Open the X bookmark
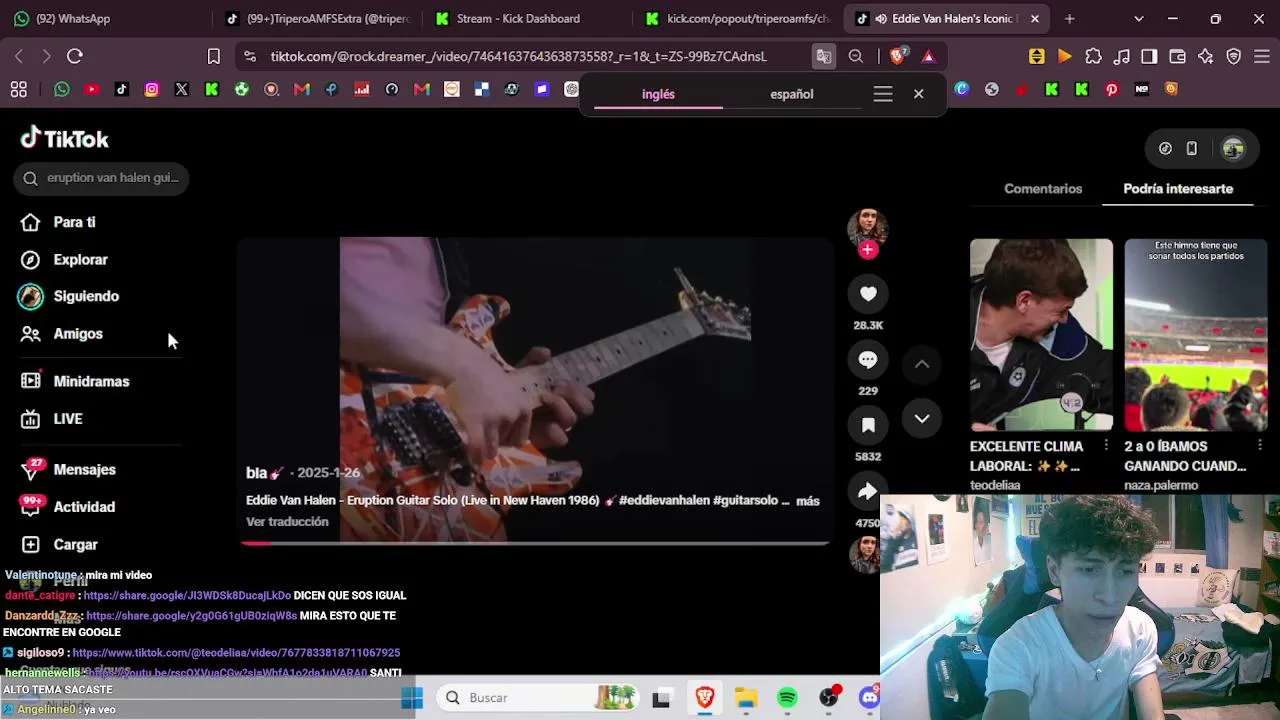This screenshot has height=720, width=1280. (182, 90)
